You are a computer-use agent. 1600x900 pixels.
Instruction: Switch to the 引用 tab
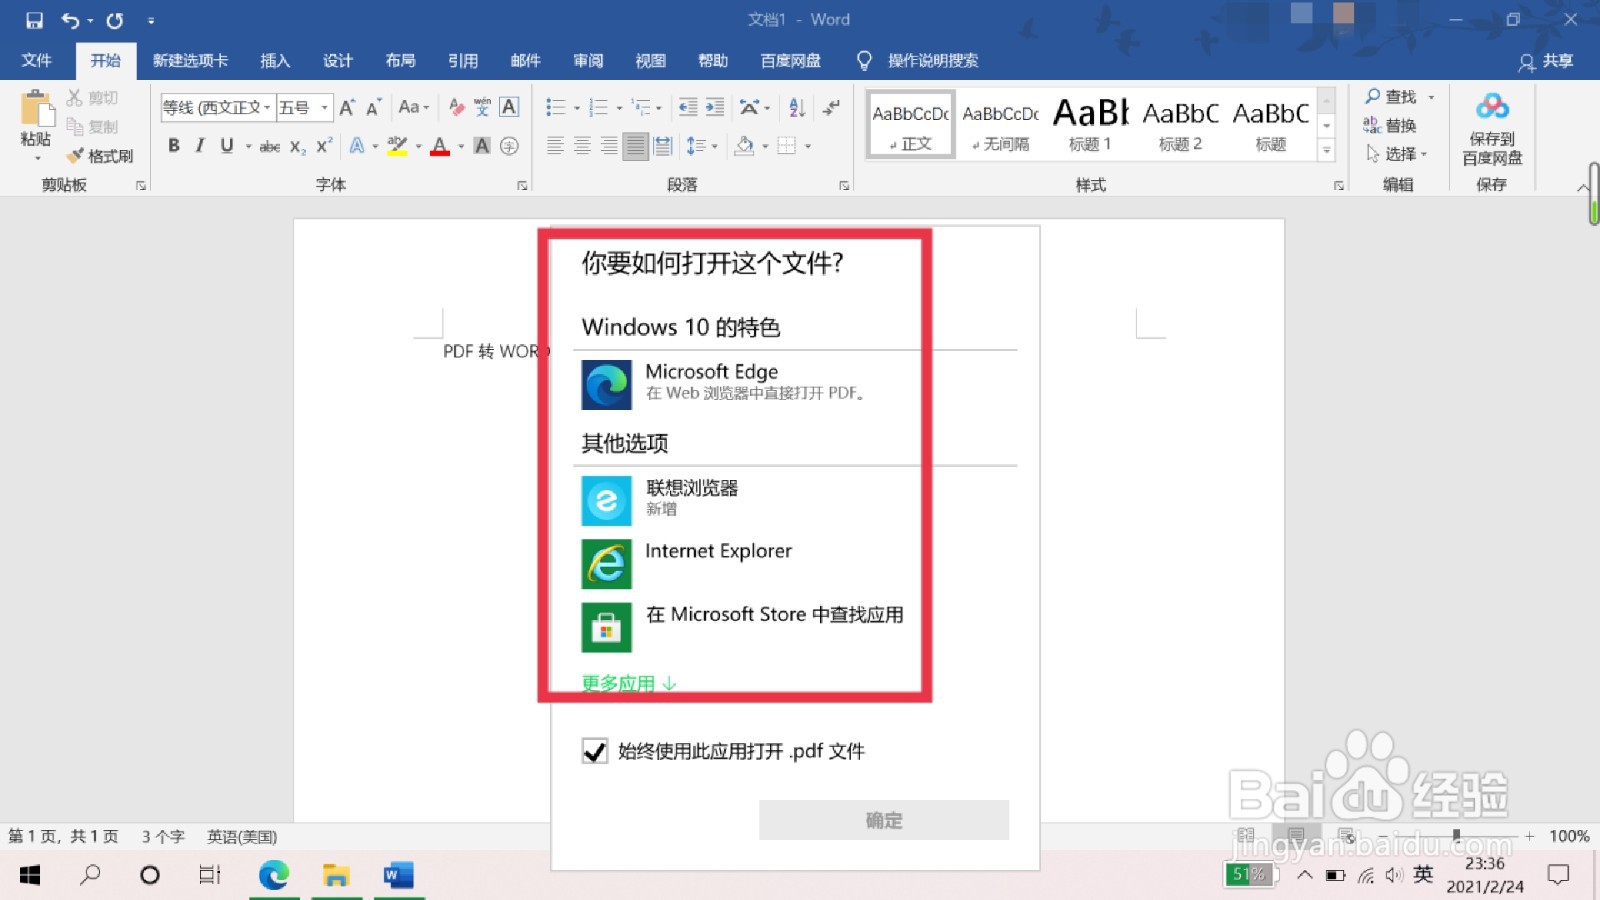[463, 60]
